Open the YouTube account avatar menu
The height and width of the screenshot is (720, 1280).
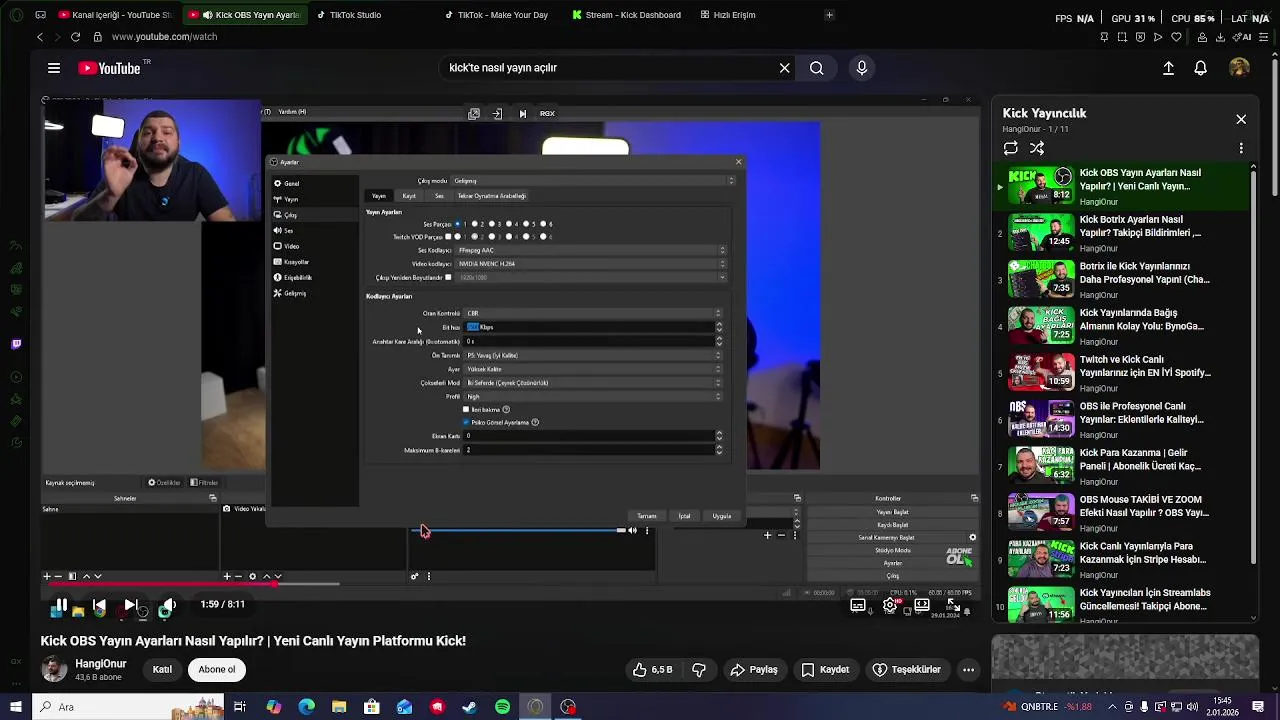[x=1240, y=68]
